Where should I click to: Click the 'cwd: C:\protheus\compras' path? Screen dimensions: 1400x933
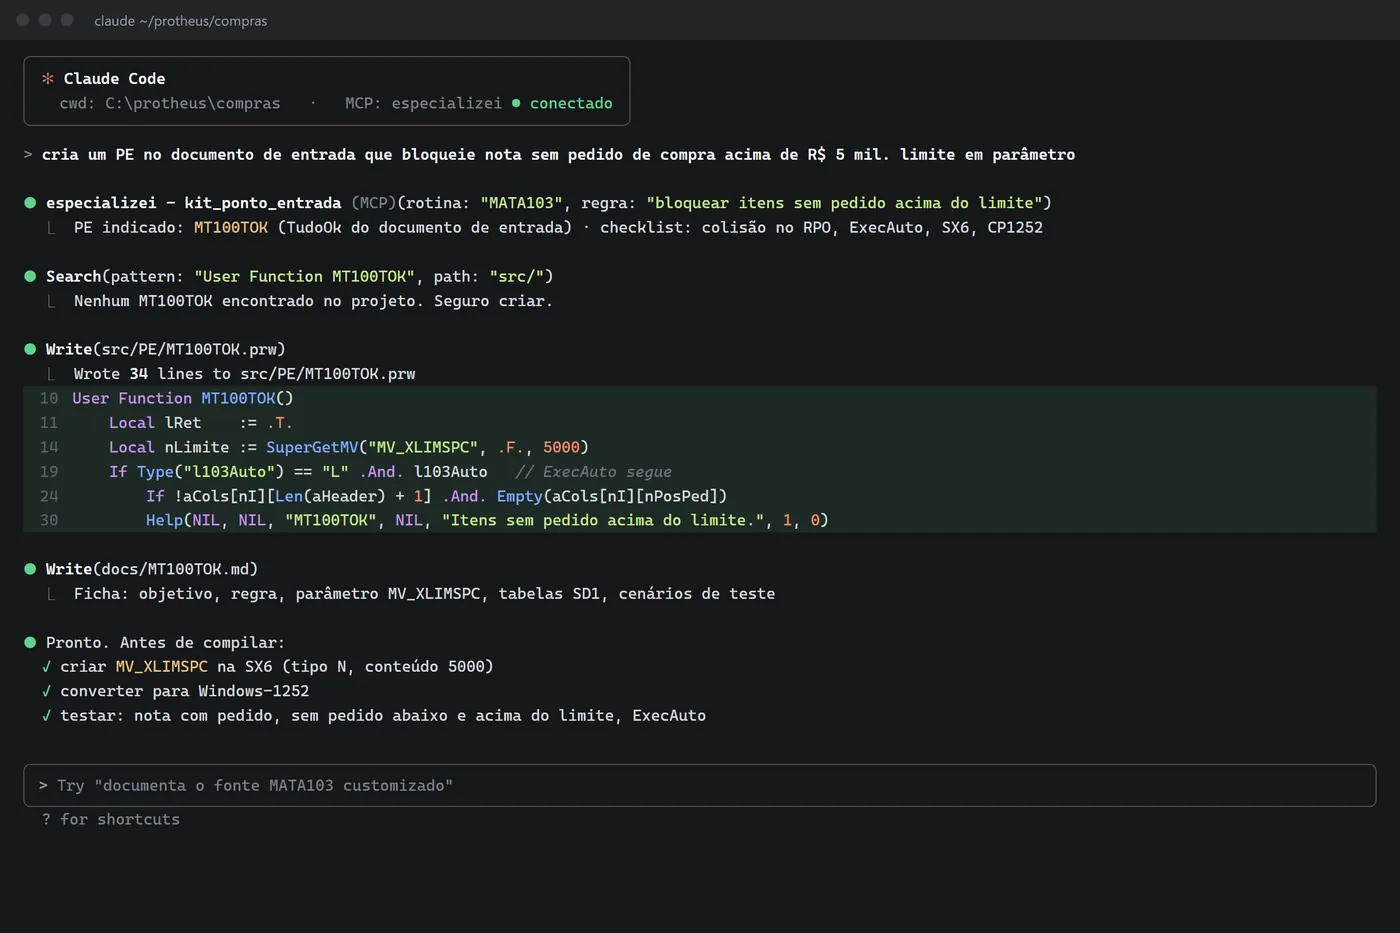click(170, 103)
